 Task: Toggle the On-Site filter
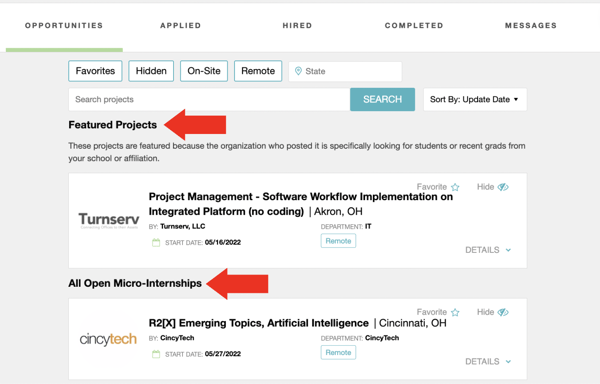204,71
